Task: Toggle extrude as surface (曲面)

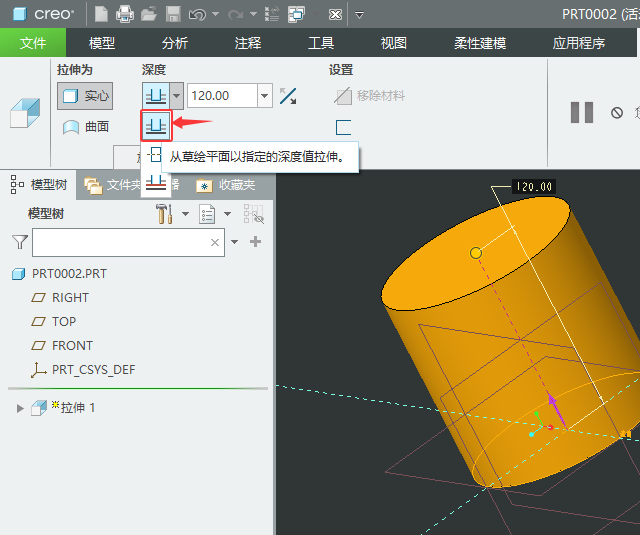Action: (85, 127)
